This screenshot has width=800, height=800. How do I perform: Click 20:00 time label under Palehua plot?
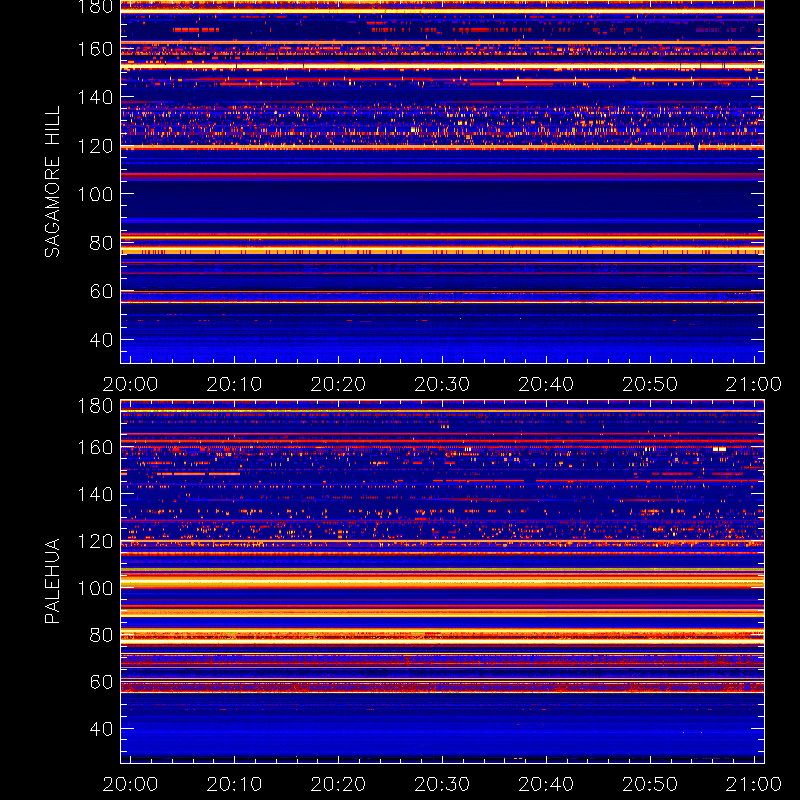coord(130,784)
